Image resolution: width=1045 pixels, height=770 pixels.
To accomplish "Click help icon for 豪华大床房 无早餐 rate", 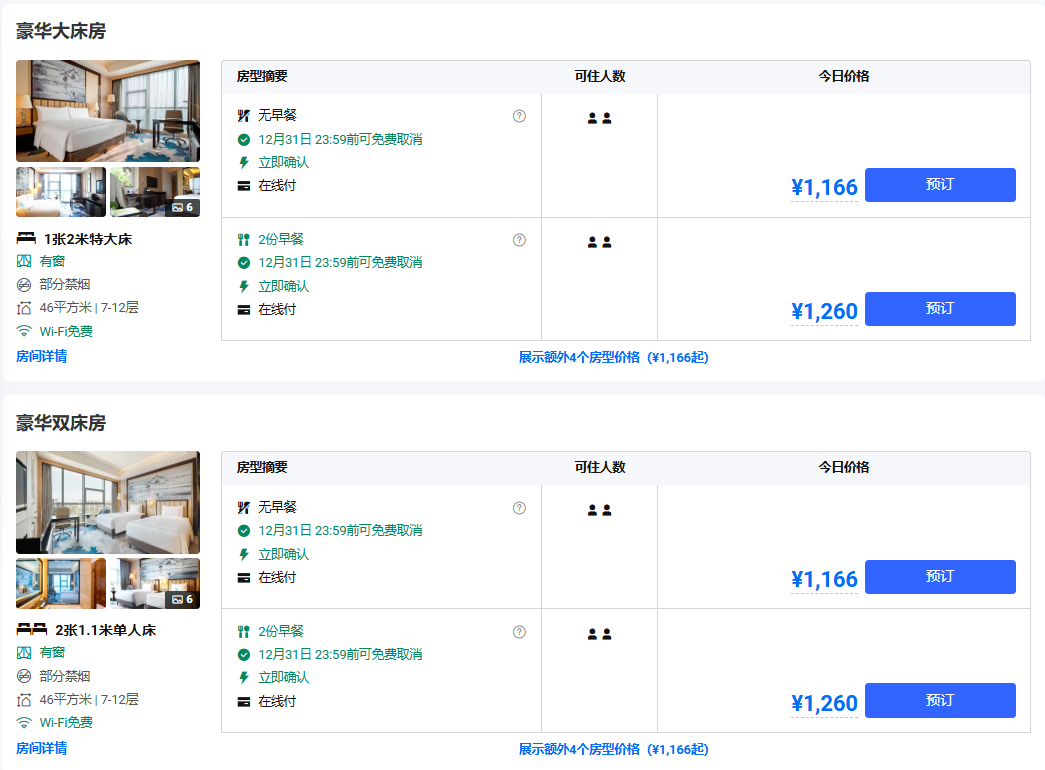I will (519, 116).
